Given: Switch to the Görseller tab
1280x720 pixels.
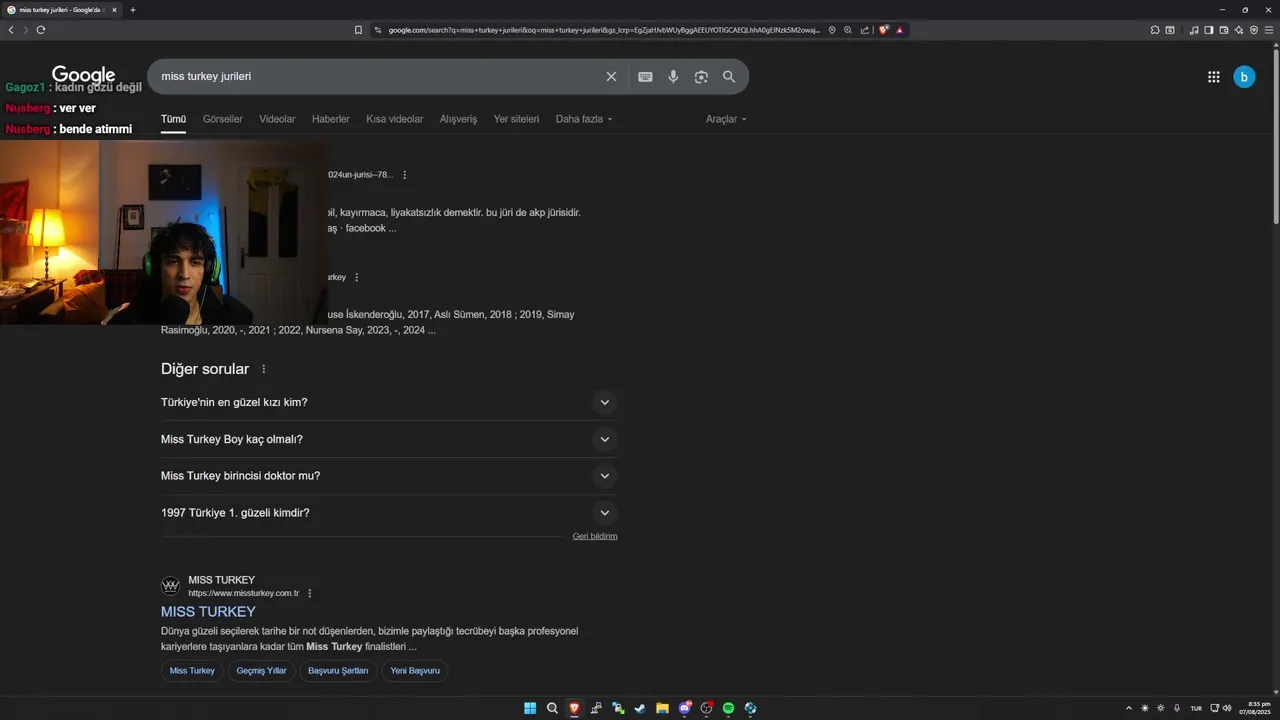Looking at the screenshot, I should coord(222,119).
